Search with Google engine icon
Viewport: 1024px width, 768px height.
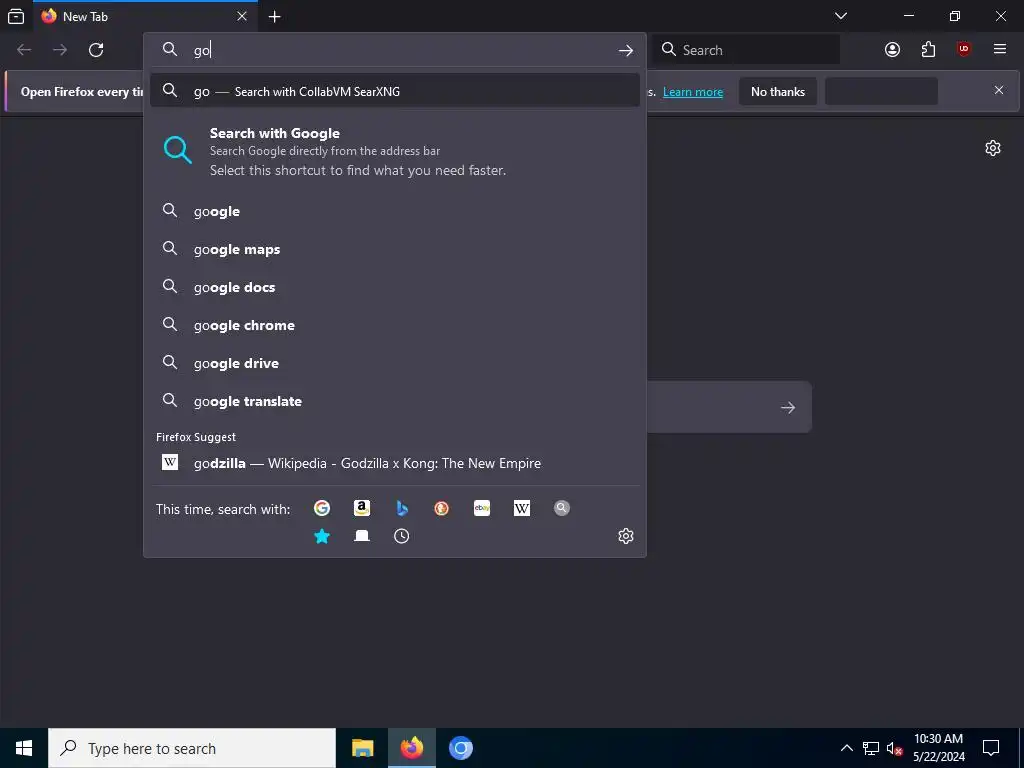click(322, 508)
